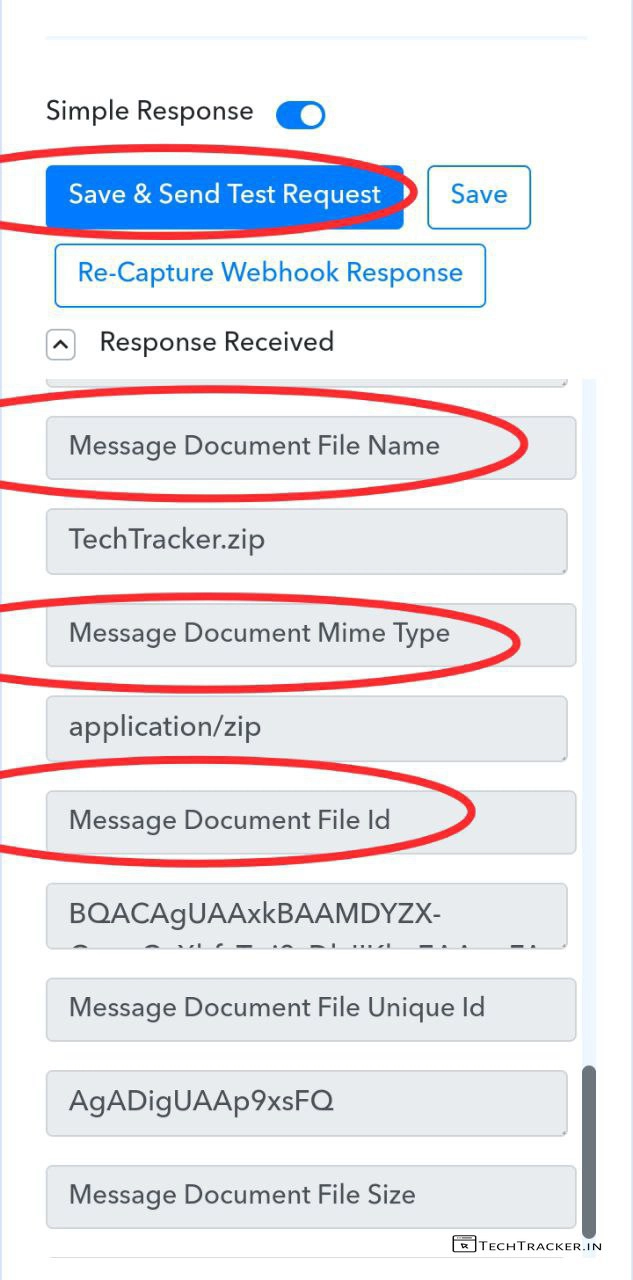
Task: Collapse the Response Received section
Action: (60, 345)
